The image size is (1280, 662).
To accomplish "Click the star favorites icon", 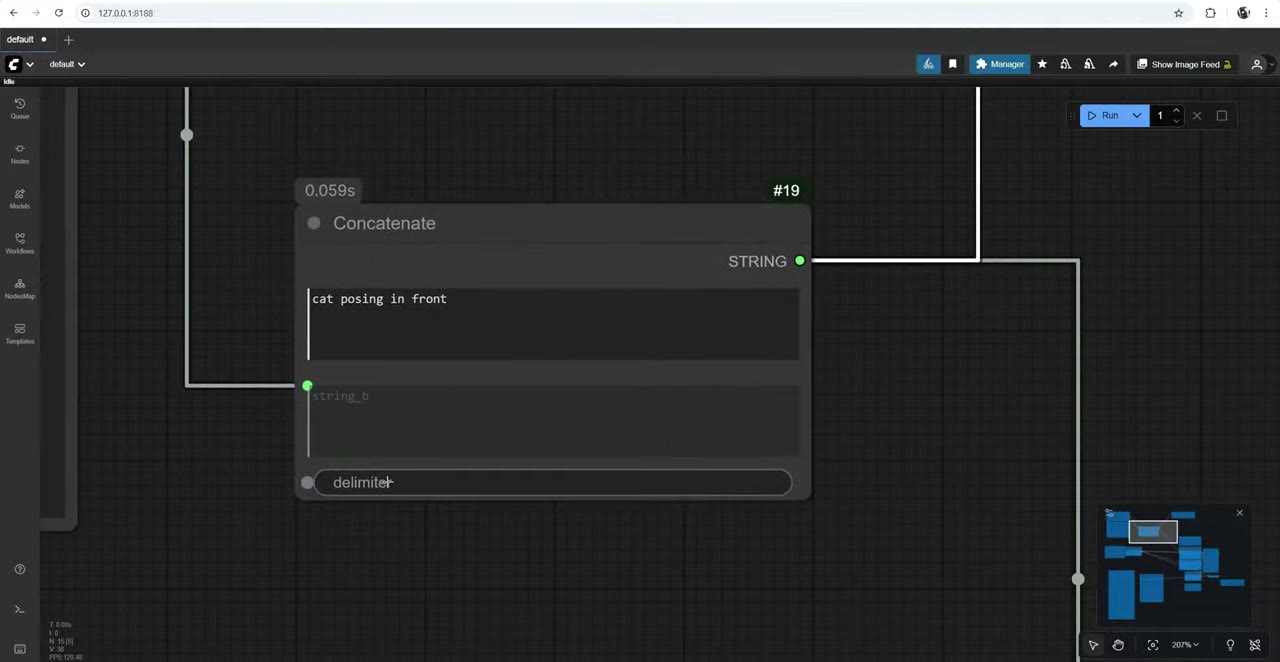I will tap(1042, 64).
